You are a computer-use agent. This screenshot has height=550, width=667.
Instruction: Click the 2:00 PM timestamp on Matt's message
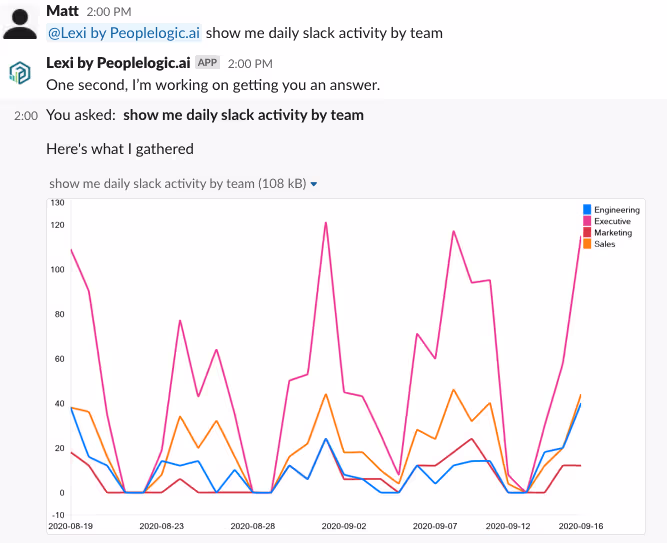pos(109,12)
